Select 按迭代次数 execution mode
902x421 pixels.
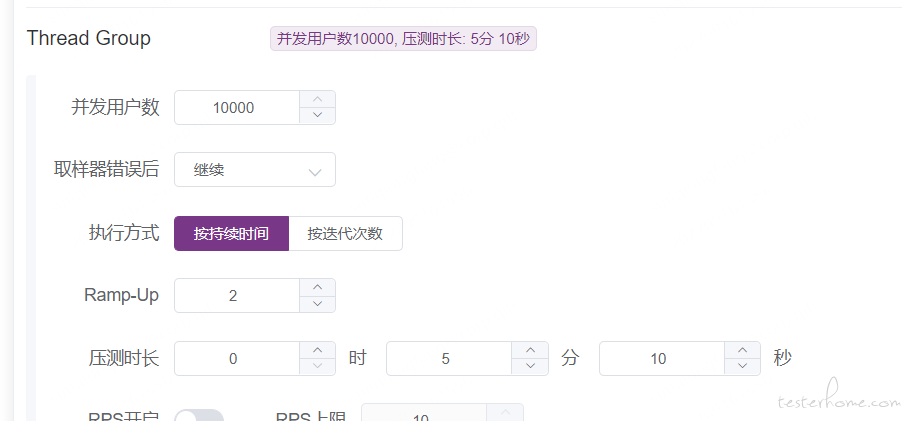click(x=345, y=234)
